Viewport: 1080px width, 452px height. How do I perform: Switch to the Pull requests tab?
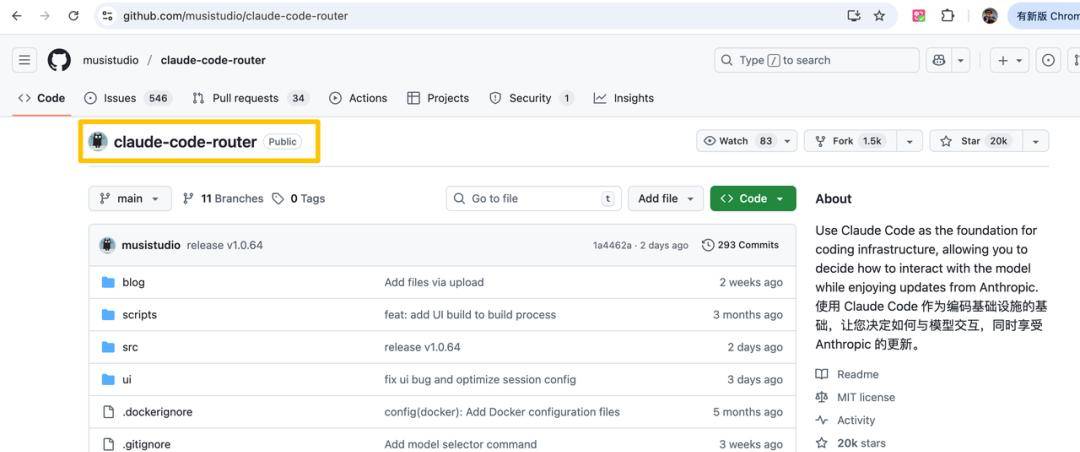(x=245, y=98)
